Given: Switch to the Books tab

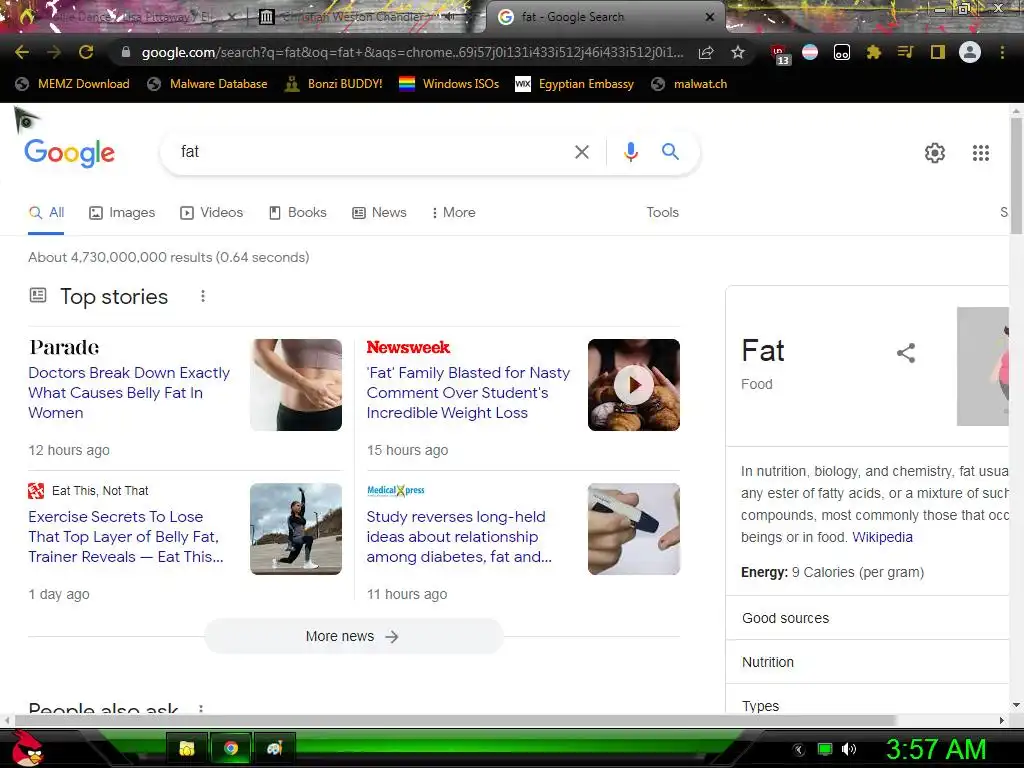Looking at the screenshot, I should point(298,212).
